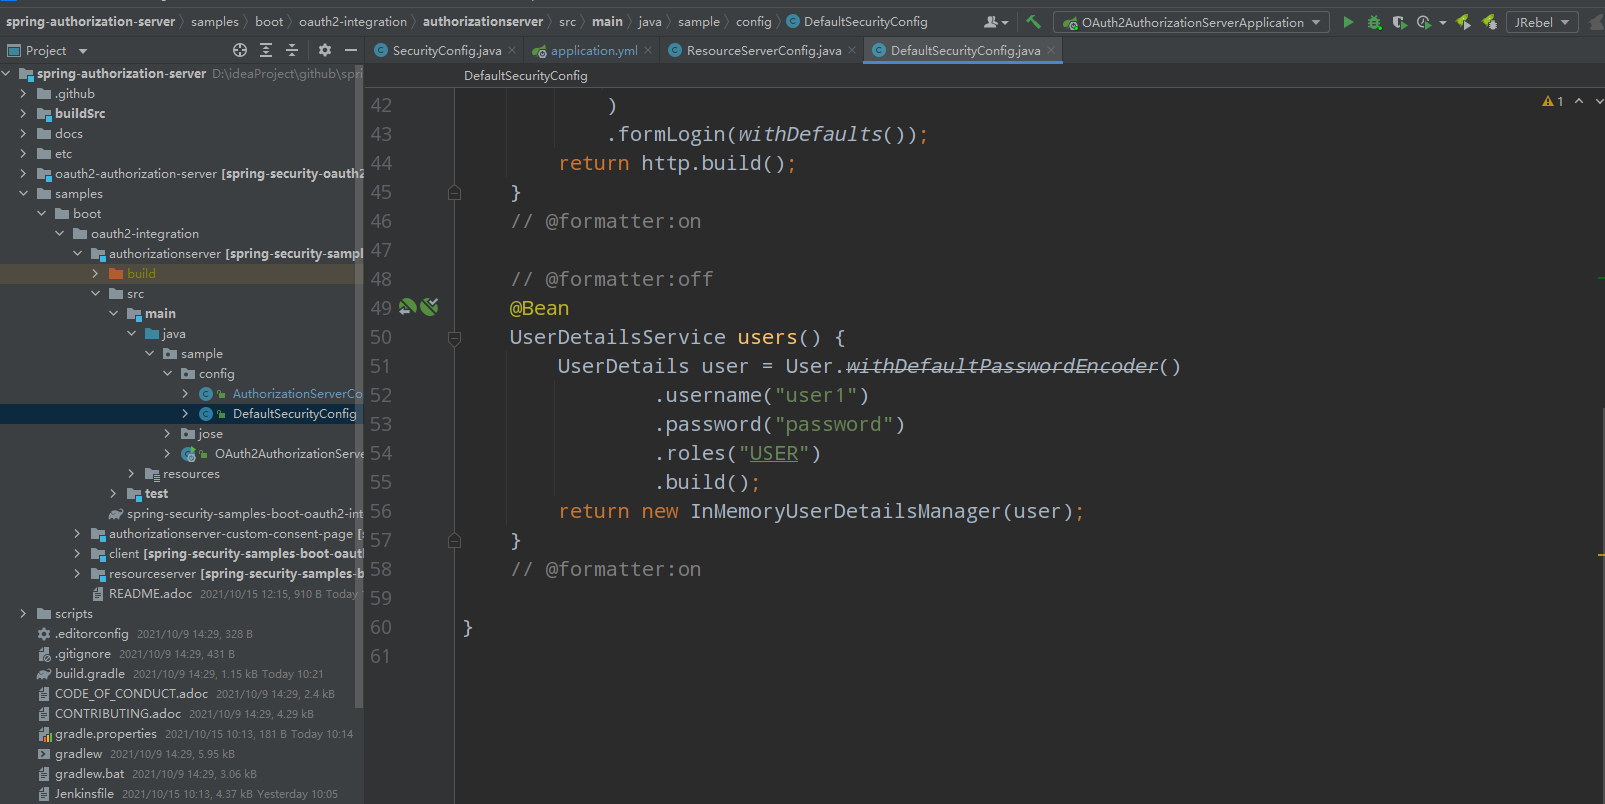The width and height of the screenshot is (1605, 804).
Task: Open the profiler dropdown arrow
Action: click(1443, 23)
